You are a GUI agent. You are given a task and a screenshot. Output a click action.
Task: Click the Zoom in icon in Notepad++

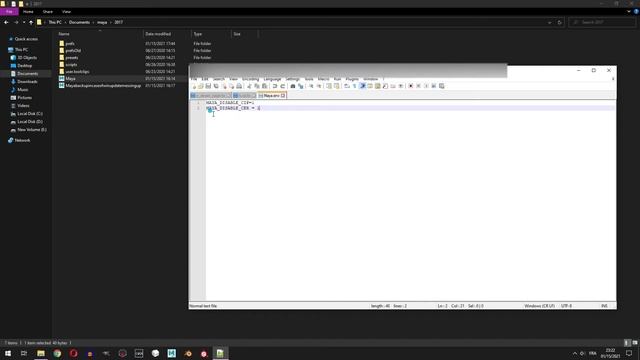(311, 86)
